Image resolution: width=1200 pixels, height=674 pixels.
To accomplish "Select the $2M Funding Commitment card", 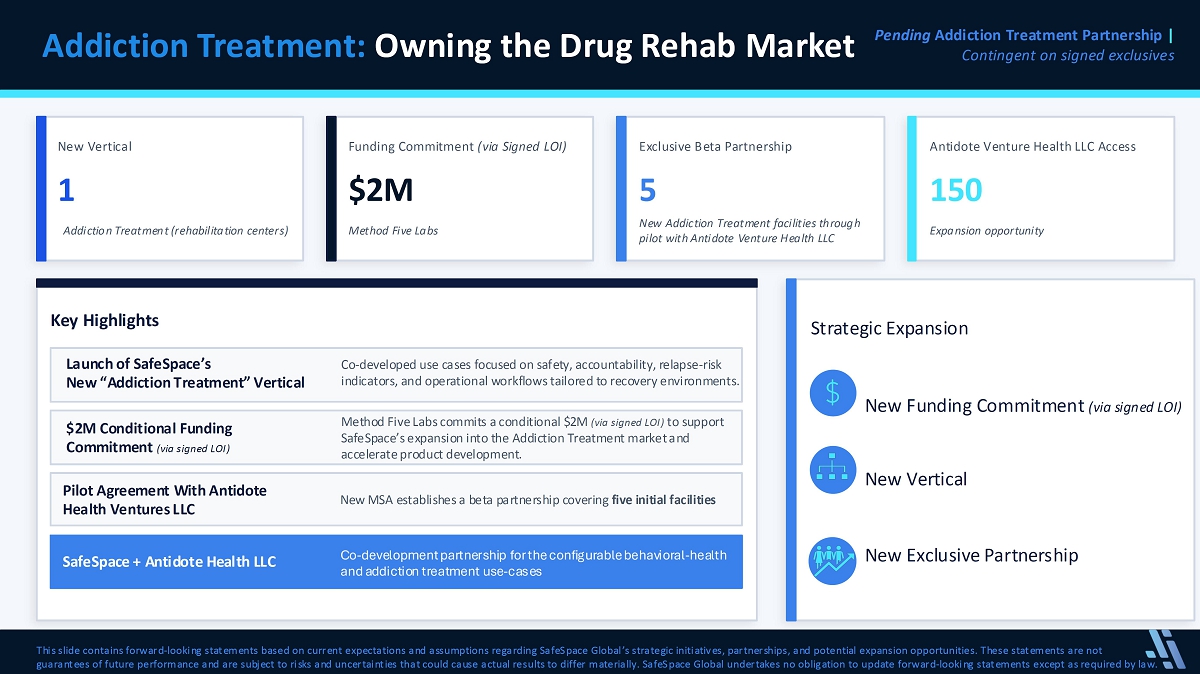I will (x=460, y=189).
